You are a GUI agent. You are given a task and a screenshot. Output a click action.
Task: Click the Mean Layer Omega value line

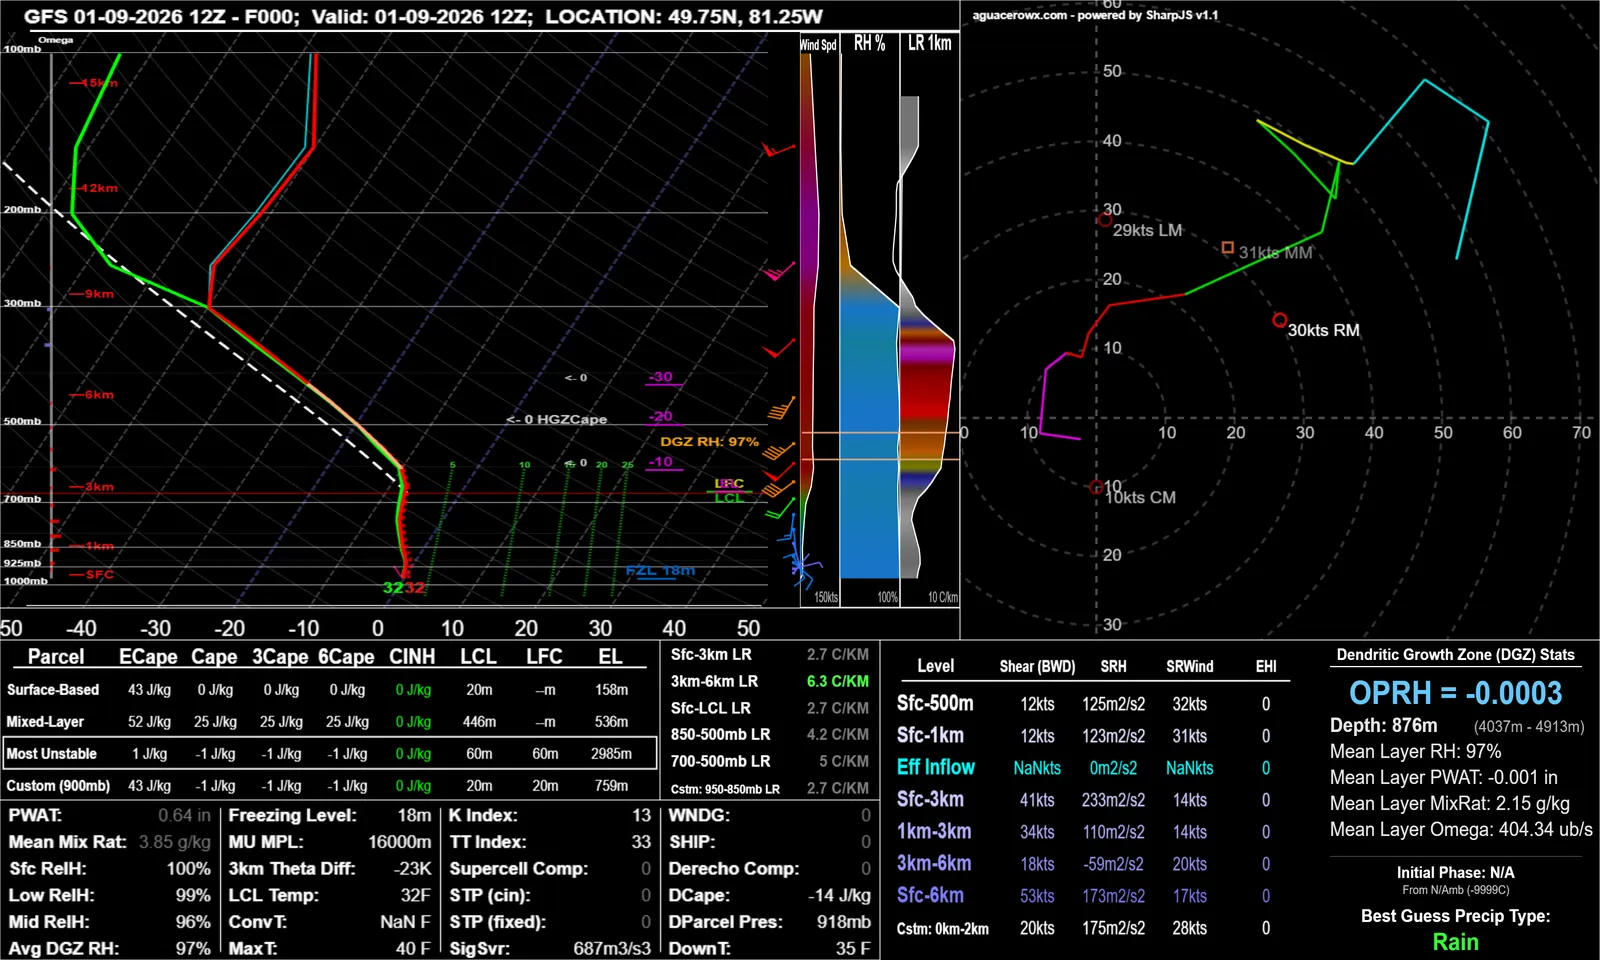pos(1461,829)
